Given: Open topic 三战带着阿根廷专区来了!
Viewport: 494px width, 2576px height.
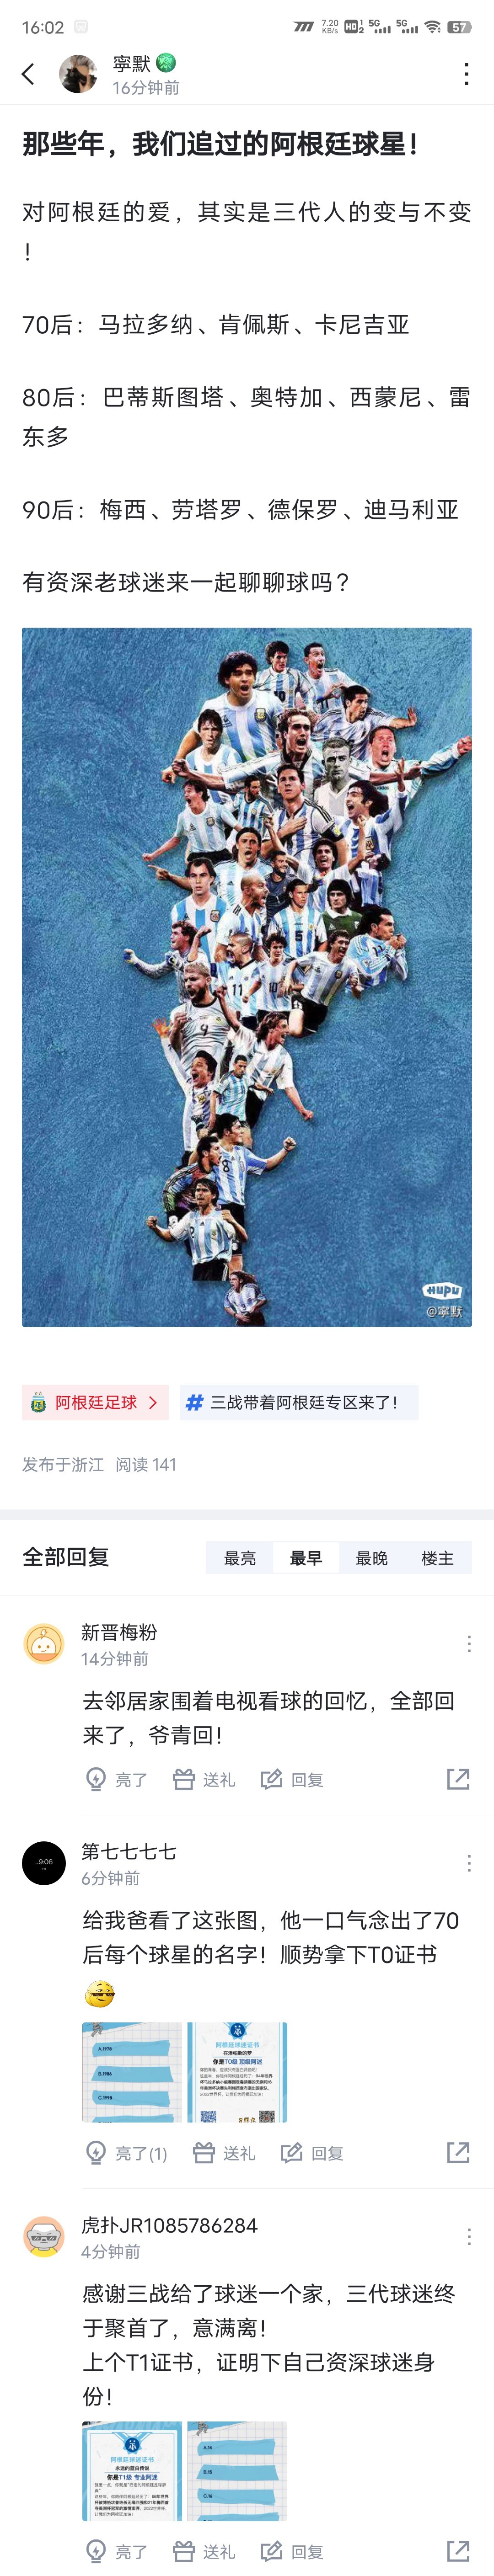Looking at the screenshot, I should (299, 1402).
